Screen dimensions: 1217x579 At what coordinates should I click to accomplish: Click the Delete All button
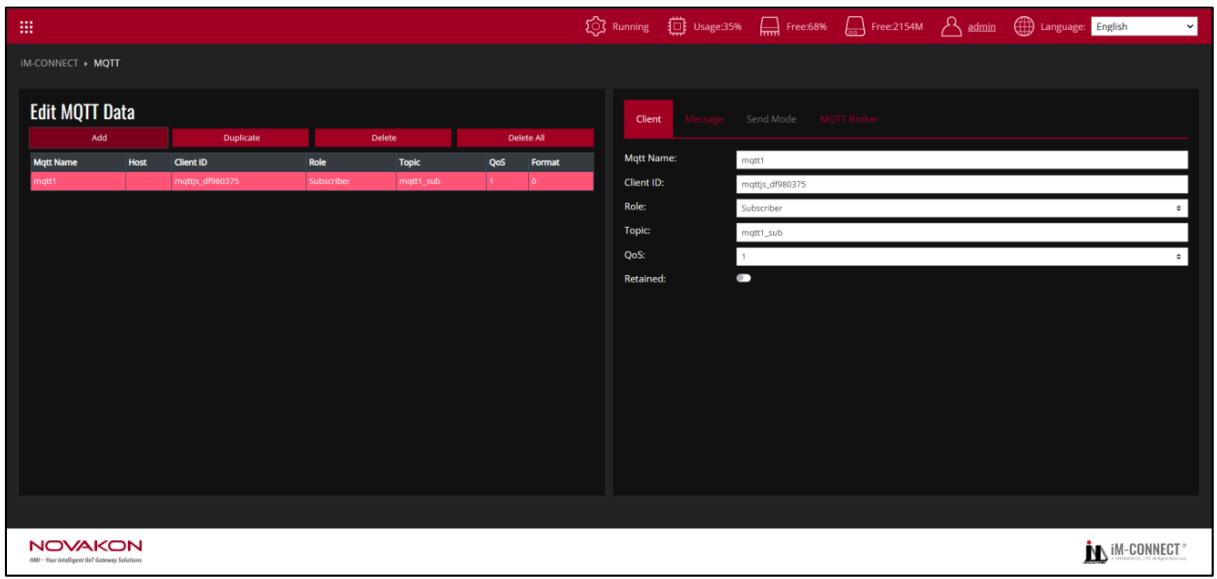526,138
